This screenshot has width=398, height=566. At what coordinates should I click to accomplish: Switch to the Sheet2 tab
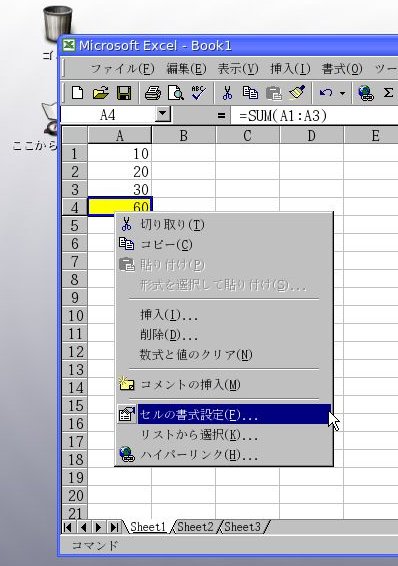(195, 527)
